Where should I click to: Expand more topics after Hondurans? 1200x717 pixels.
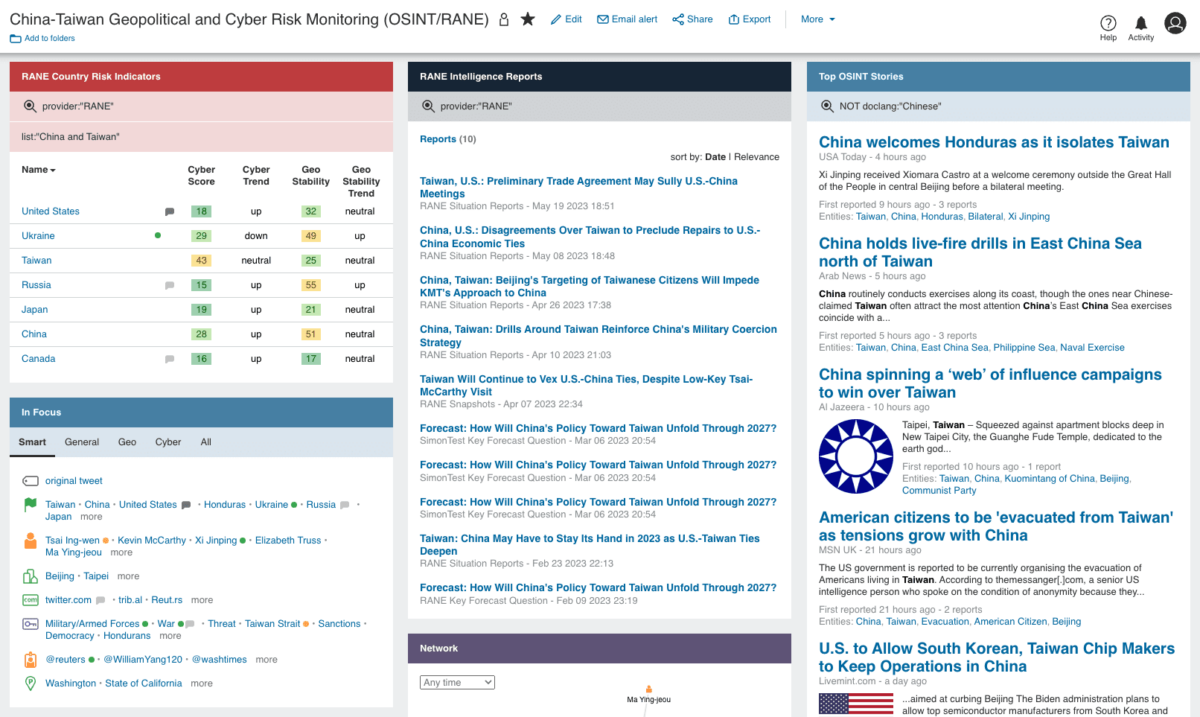(x=170, y=636)
